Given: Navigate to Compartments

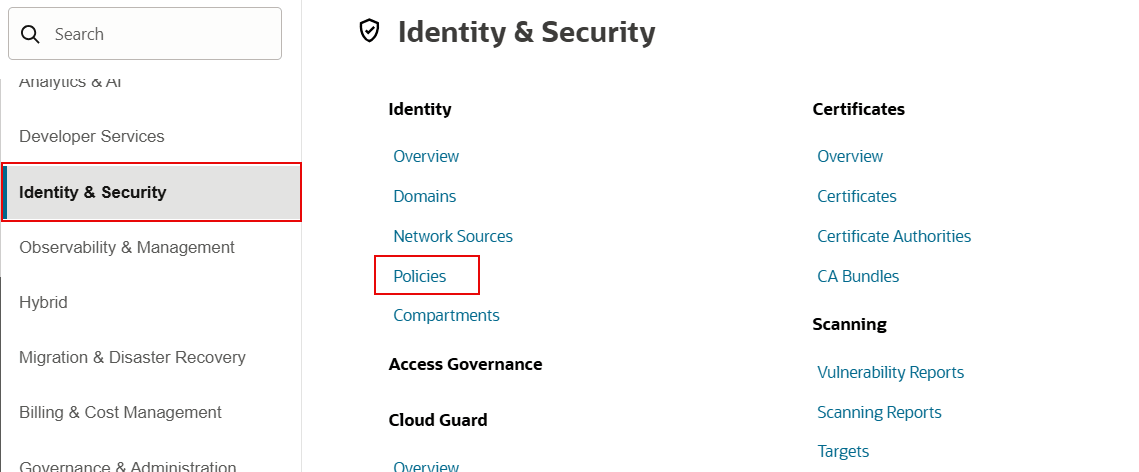Looking at the screenshot, I should point(446,315).
